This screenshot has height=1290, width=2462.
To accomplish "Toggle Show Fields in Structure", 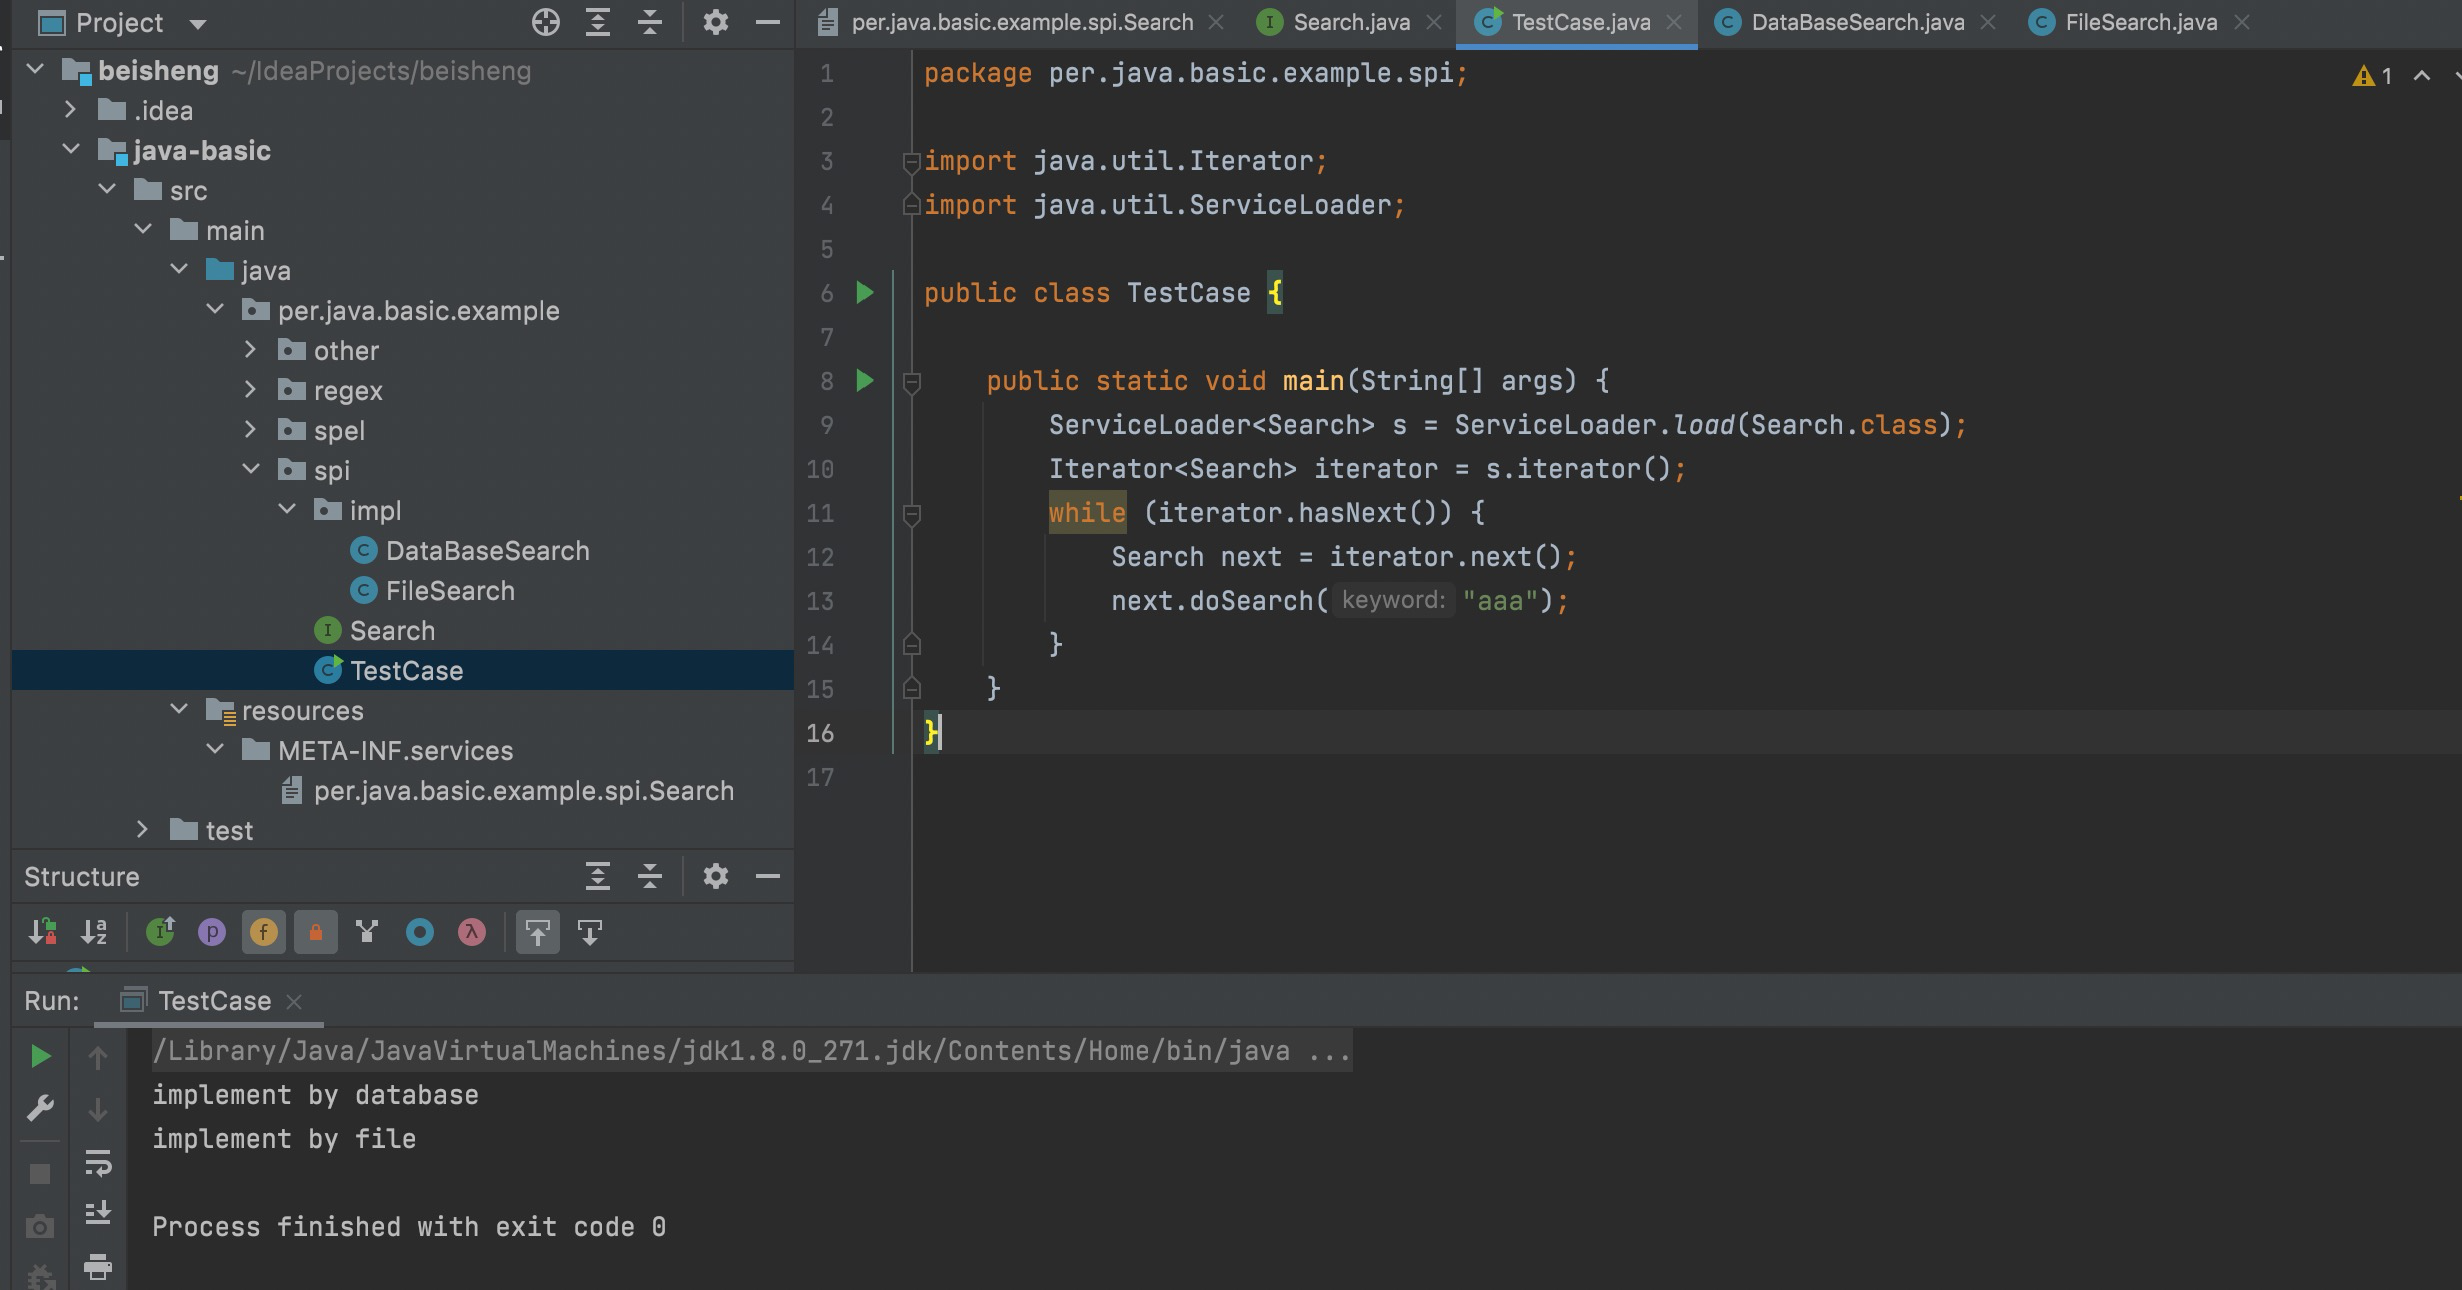I will 264,932.
